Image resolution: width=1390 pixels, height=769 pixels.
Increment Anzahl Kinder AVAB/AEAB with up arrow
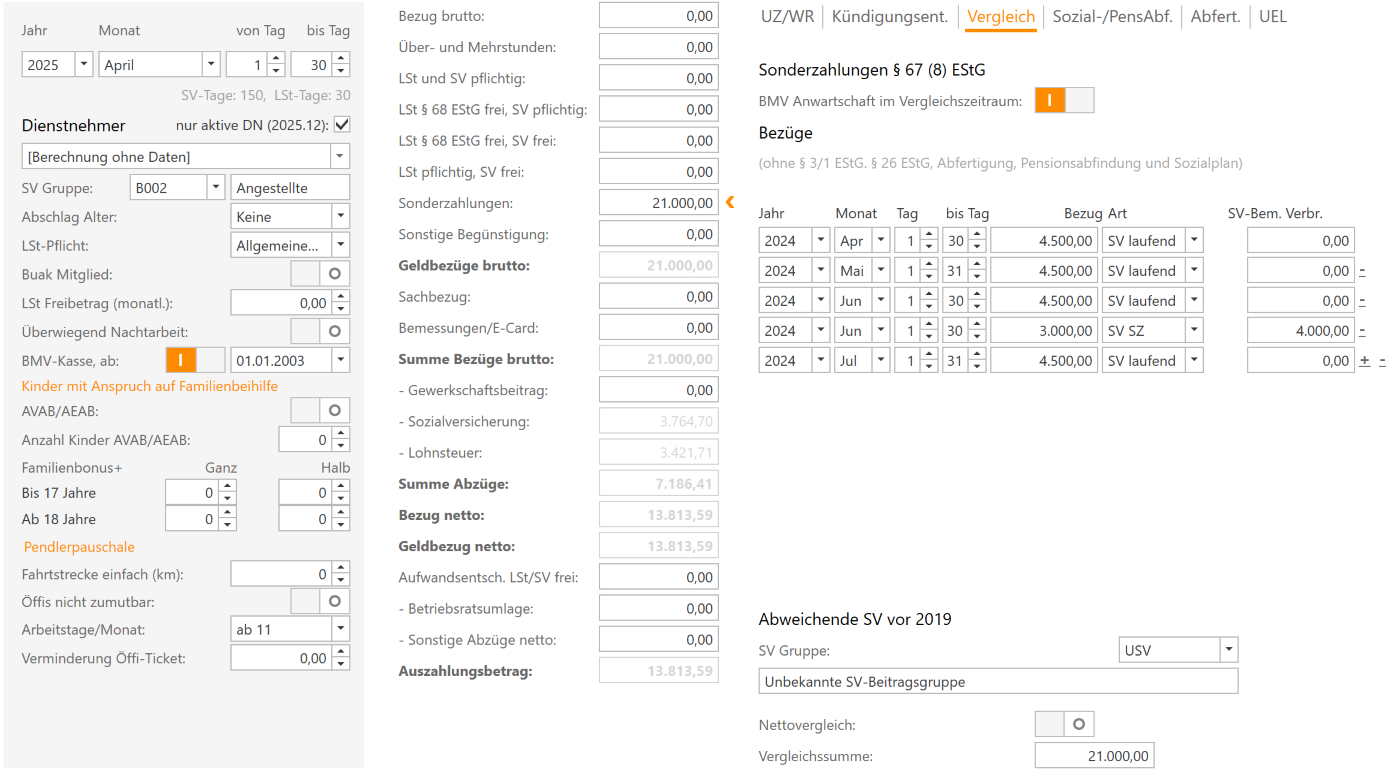click(341, 434)
